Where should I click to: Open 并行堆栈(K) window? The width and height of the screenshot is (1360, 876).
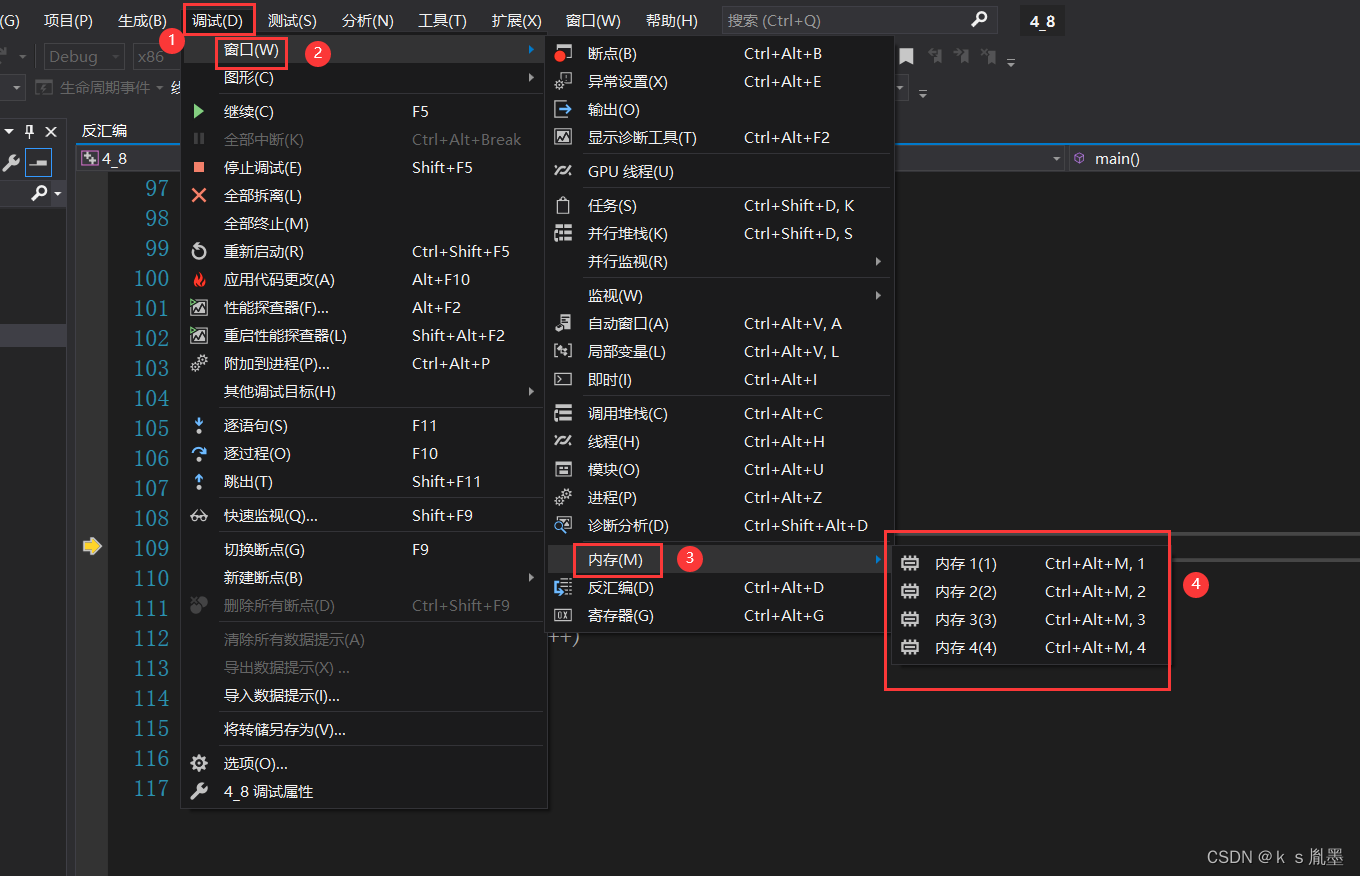coord(718,234)
